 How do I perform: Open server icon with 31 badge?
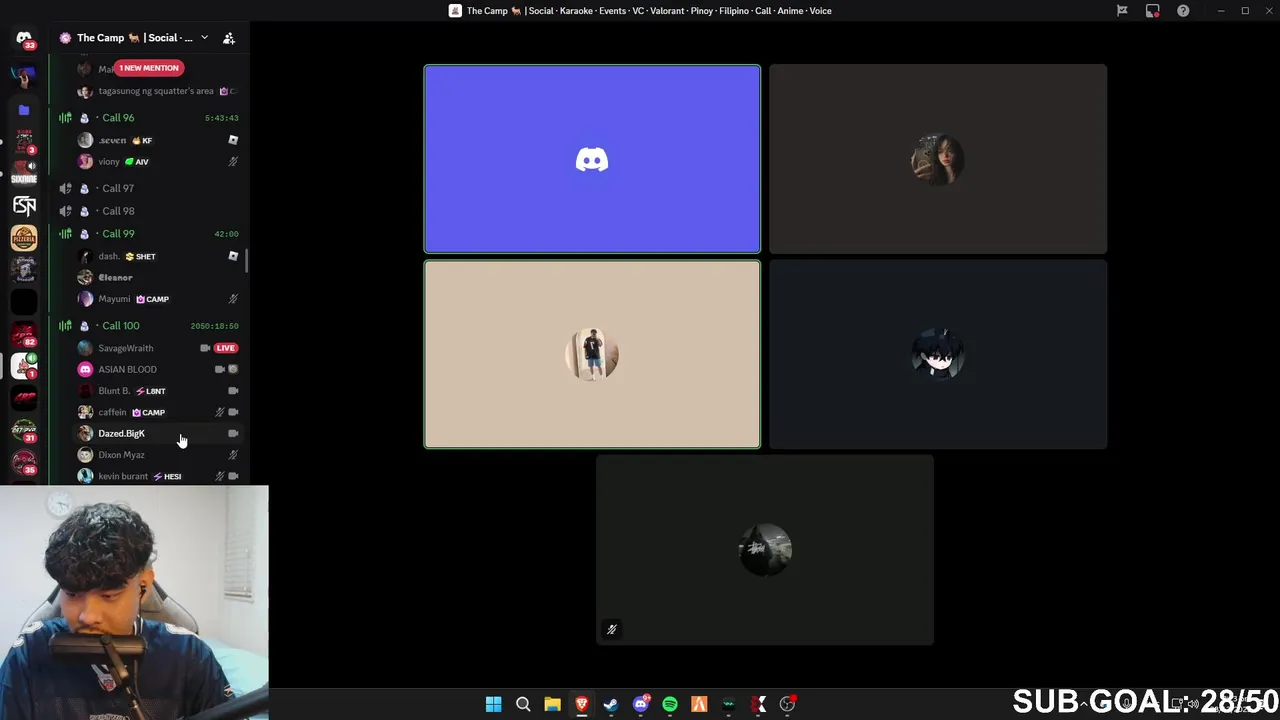click(x=24, y=430)
